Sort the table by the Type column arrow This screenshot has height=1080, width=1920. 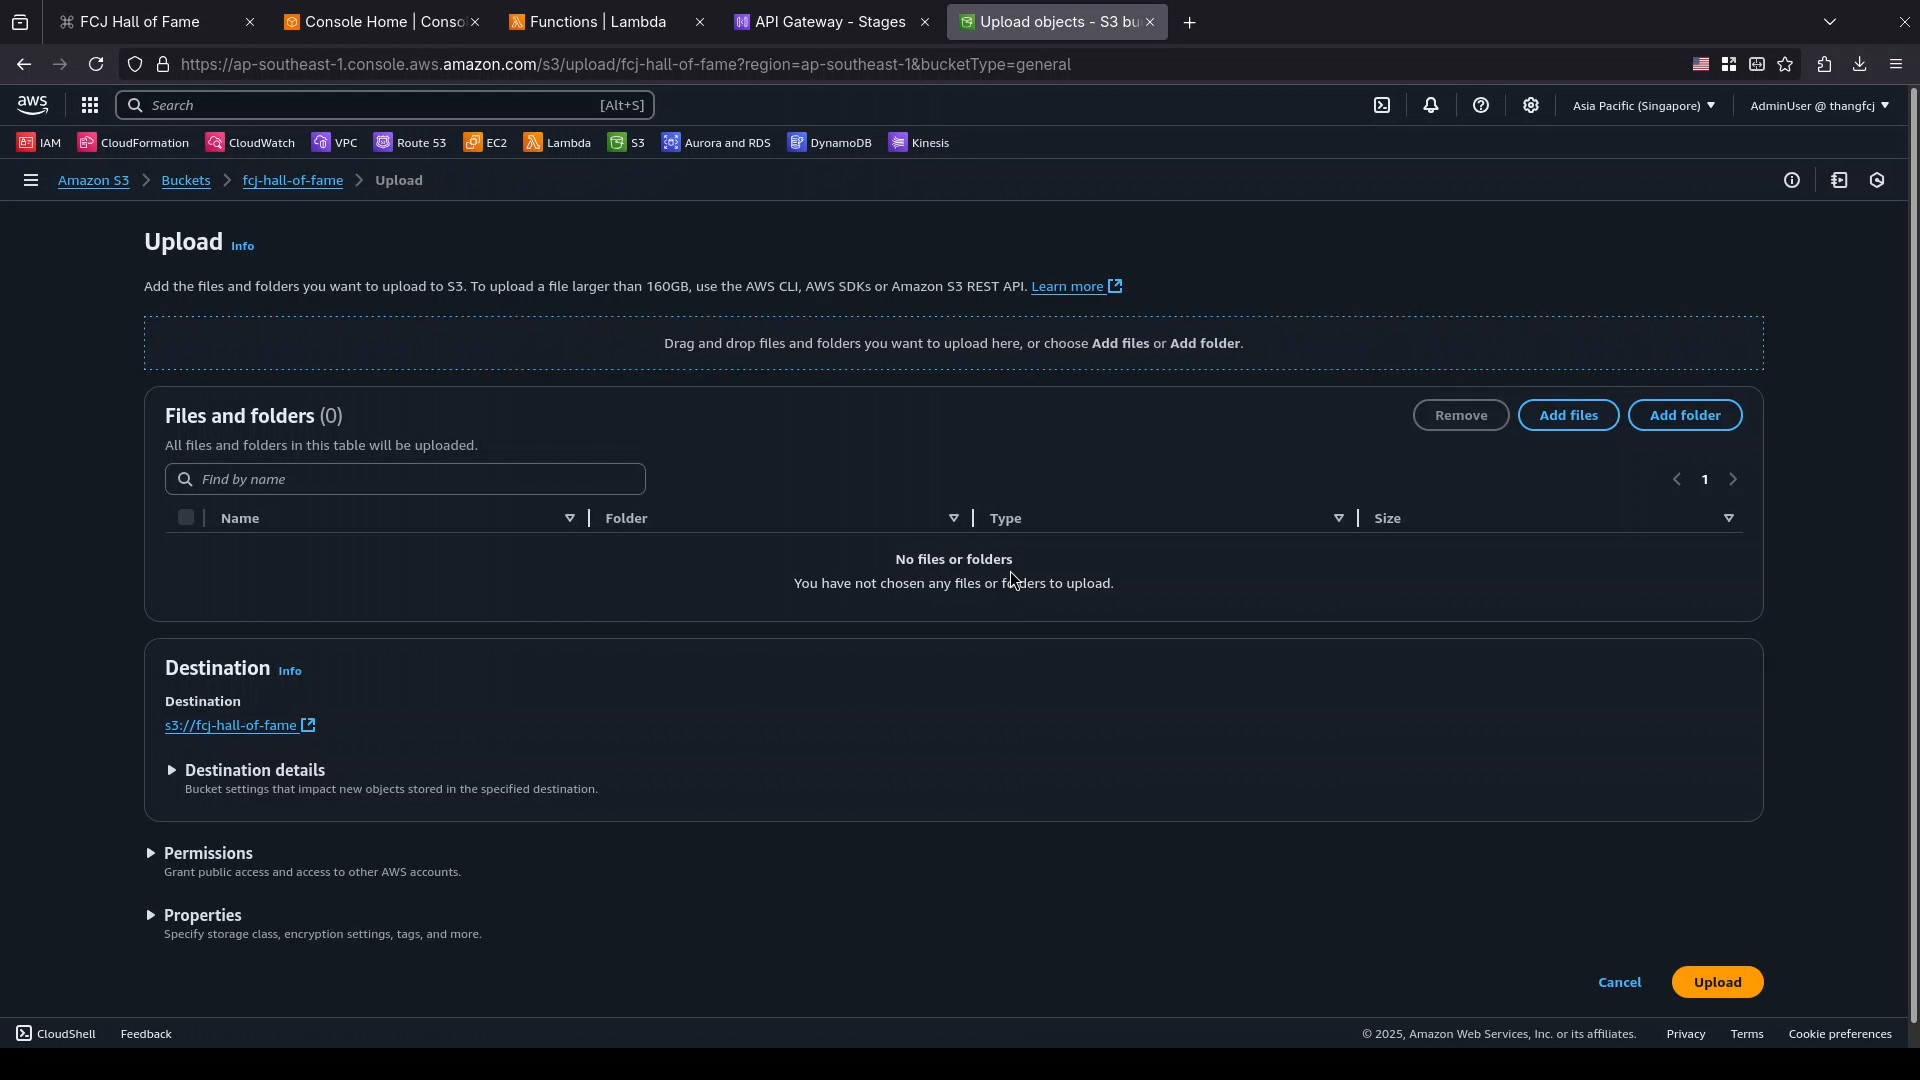click(x=1339, y=518)
